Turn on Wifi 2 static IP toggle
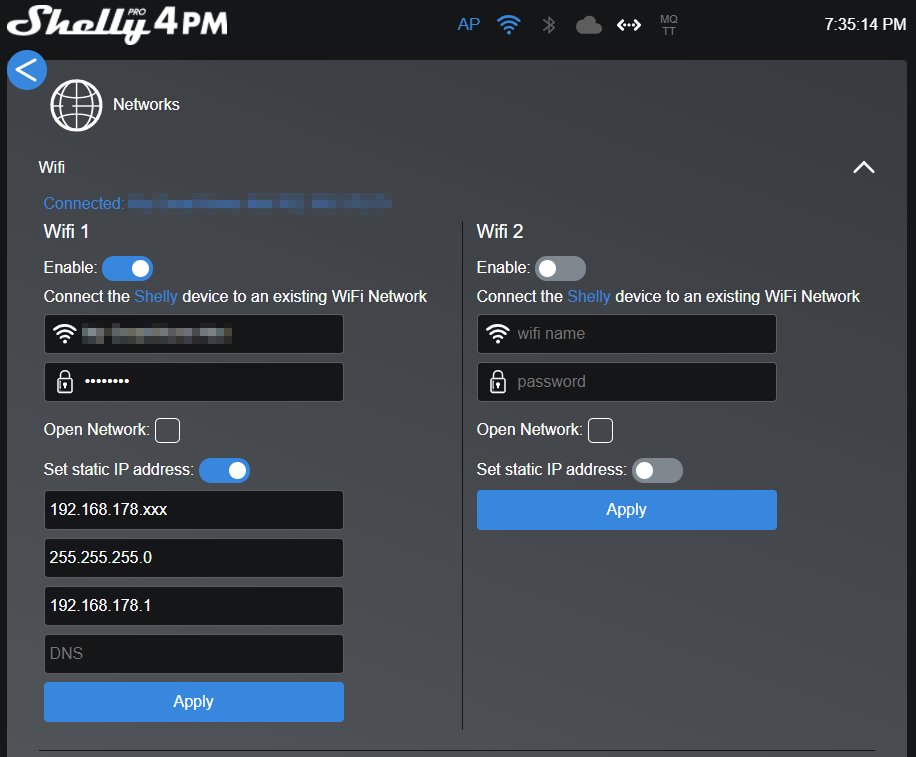Image resolution: width=916 pixels, height=757 pixels. click(x=657, y=470)
